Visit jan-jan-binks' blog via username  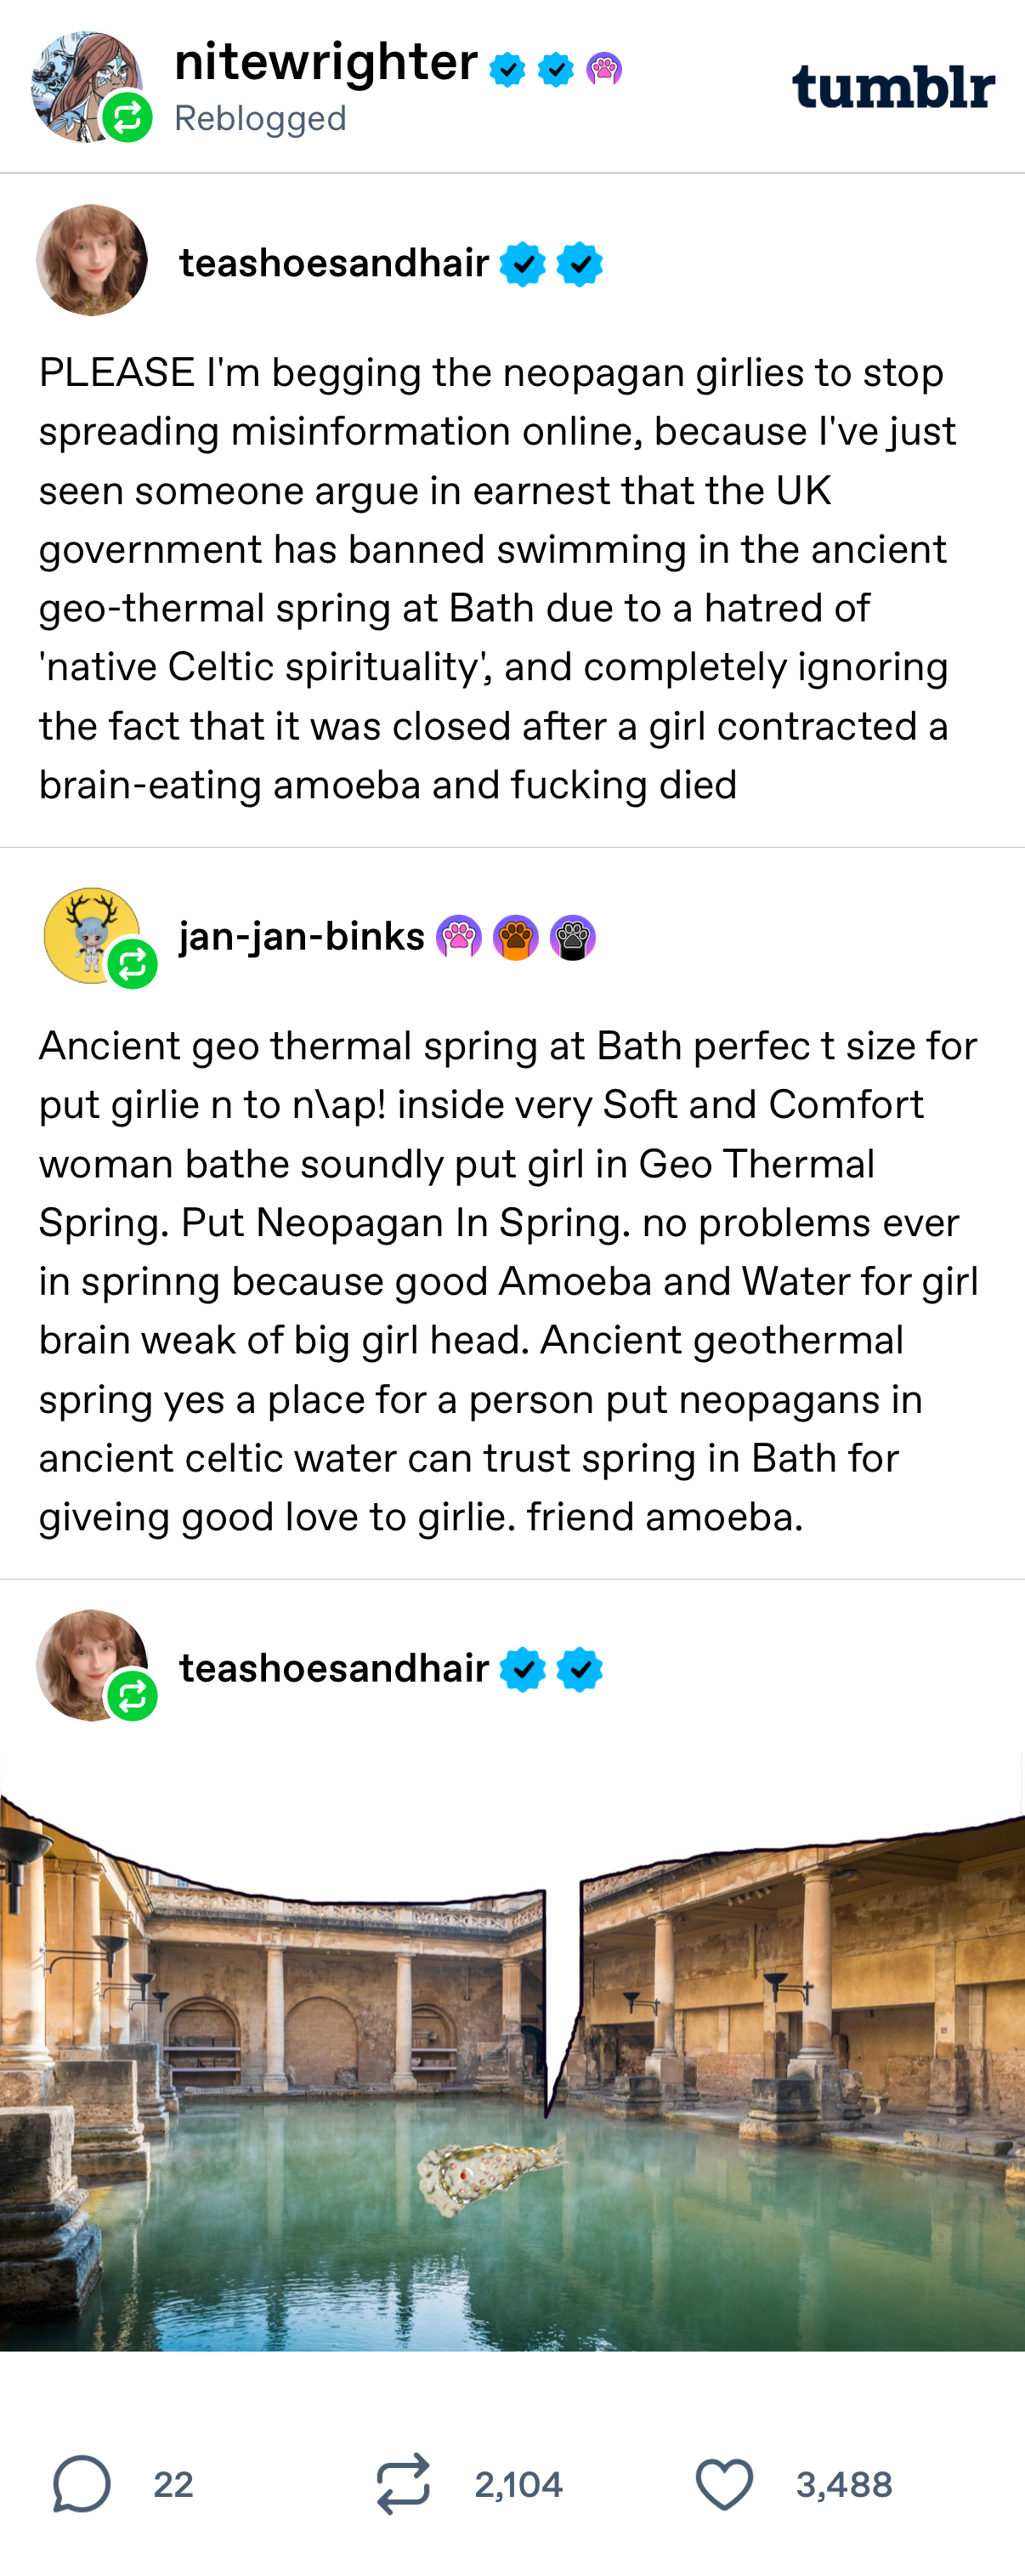point(302,937)
